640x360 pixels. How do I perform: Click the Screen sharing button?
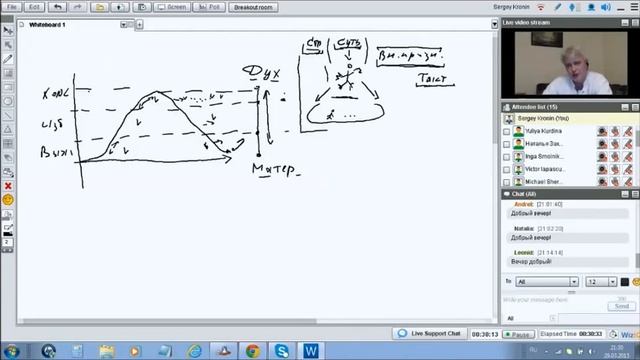172,7
